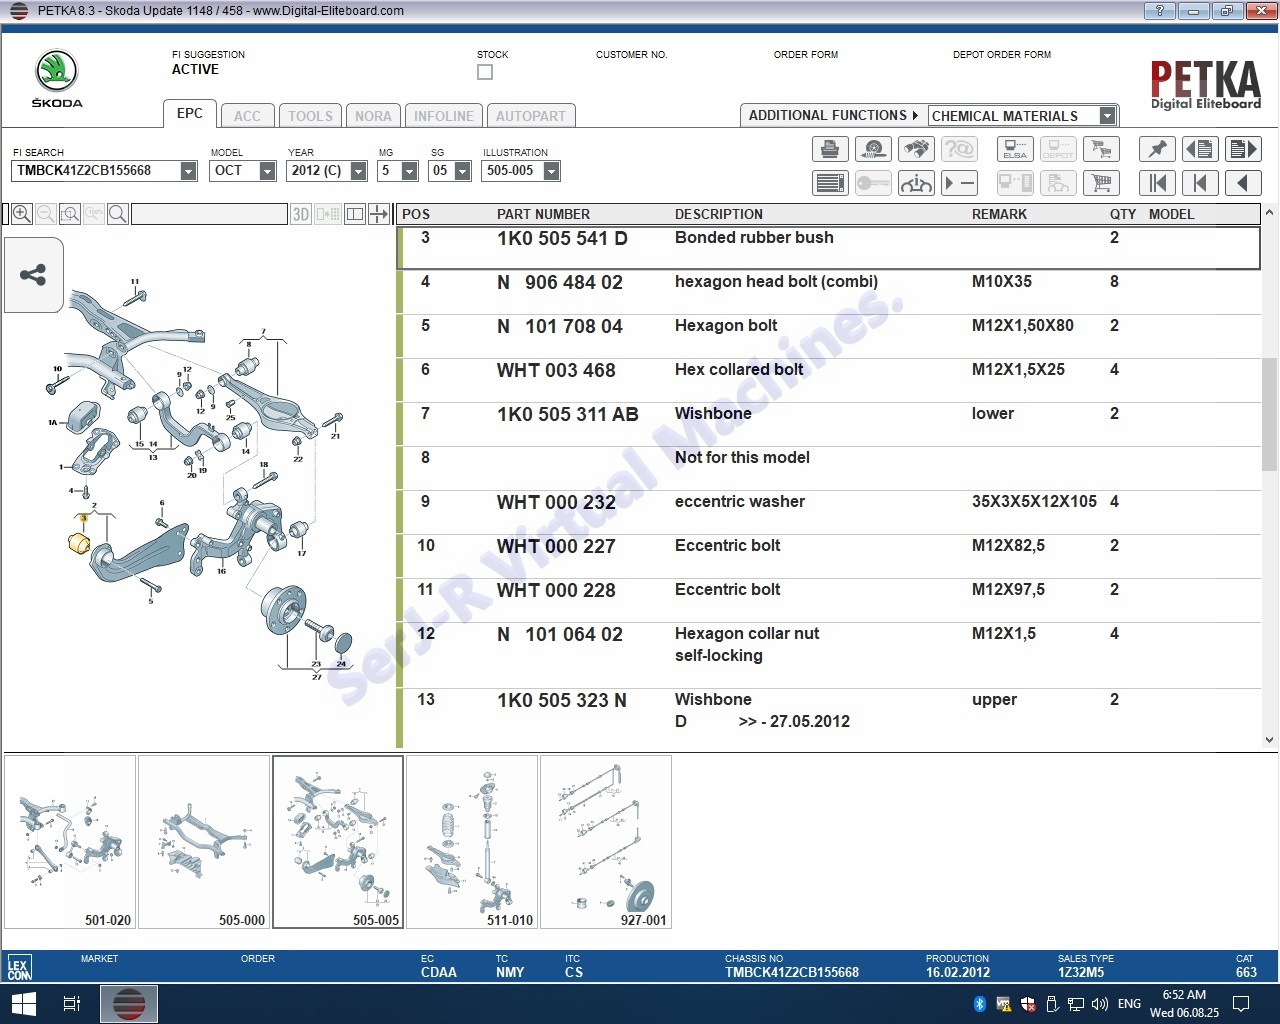Open the 511-010 illustration thumbnail
The image size is (1280, 1024).
click(472, 842)
